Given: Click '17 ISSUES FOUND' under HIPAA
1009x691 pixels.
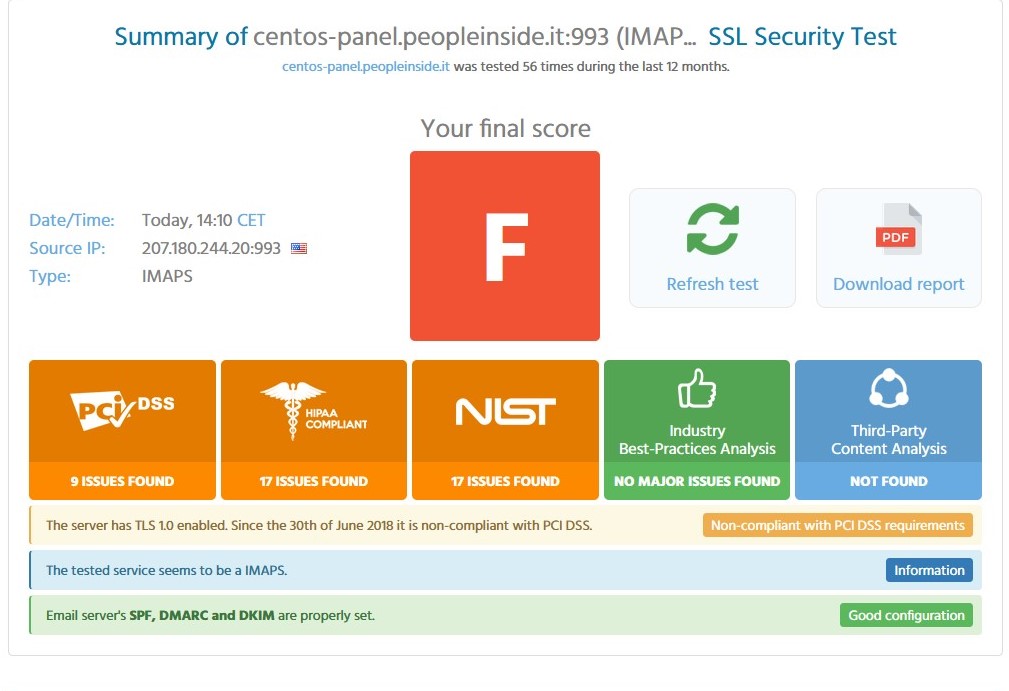Looking at the screenshot, I should pyautogui.click(x=313, y=481).
